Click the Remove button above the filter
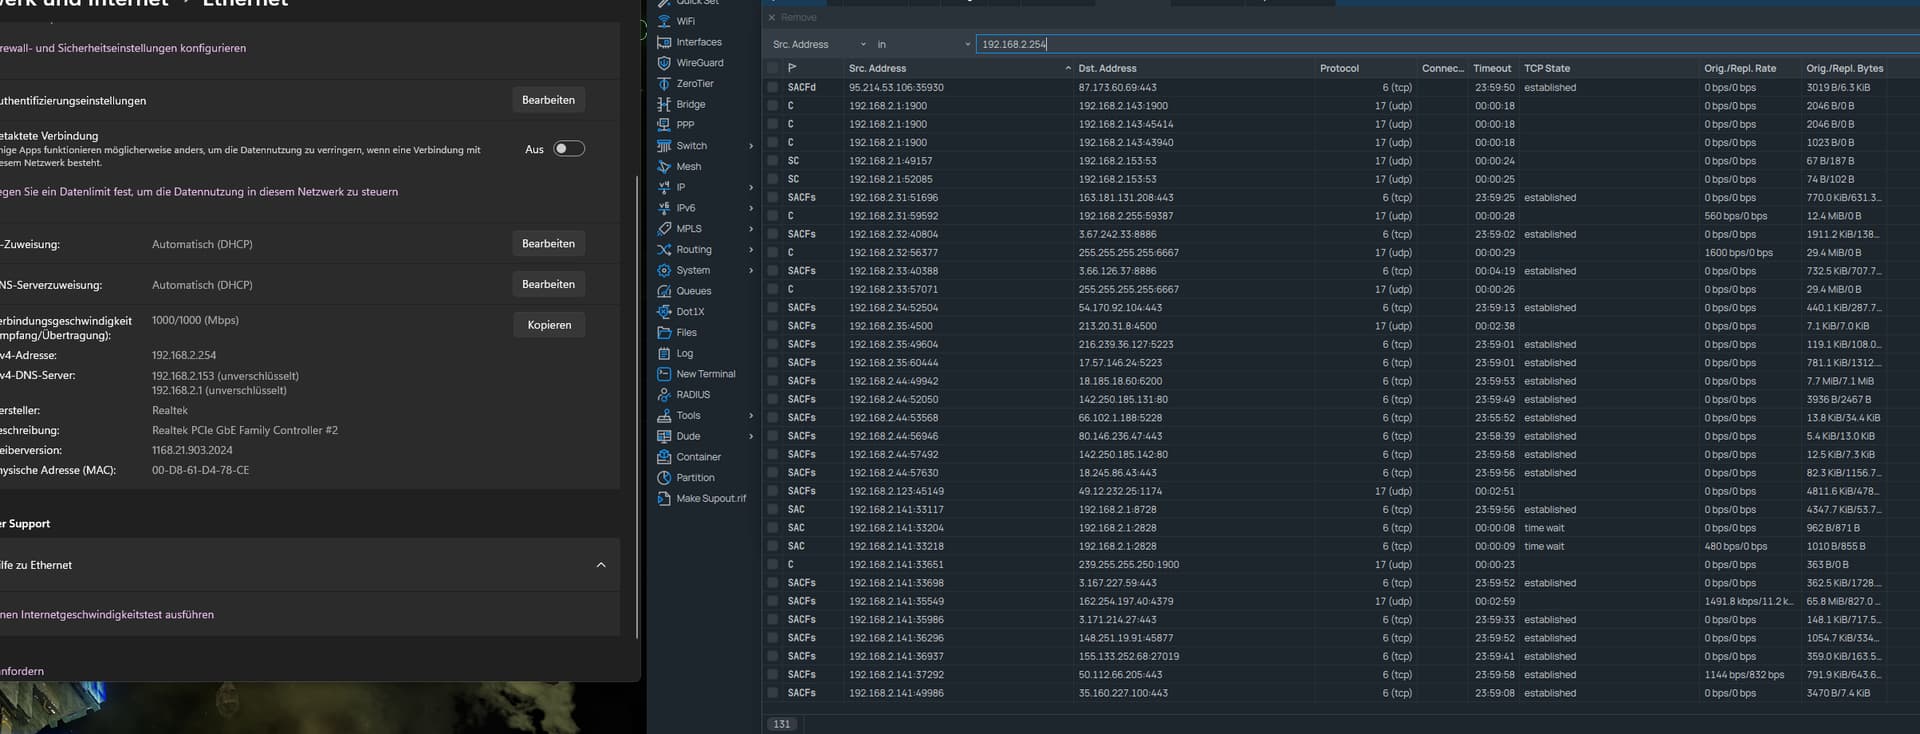The image size is (1920, 734). [x=792, y=17]
